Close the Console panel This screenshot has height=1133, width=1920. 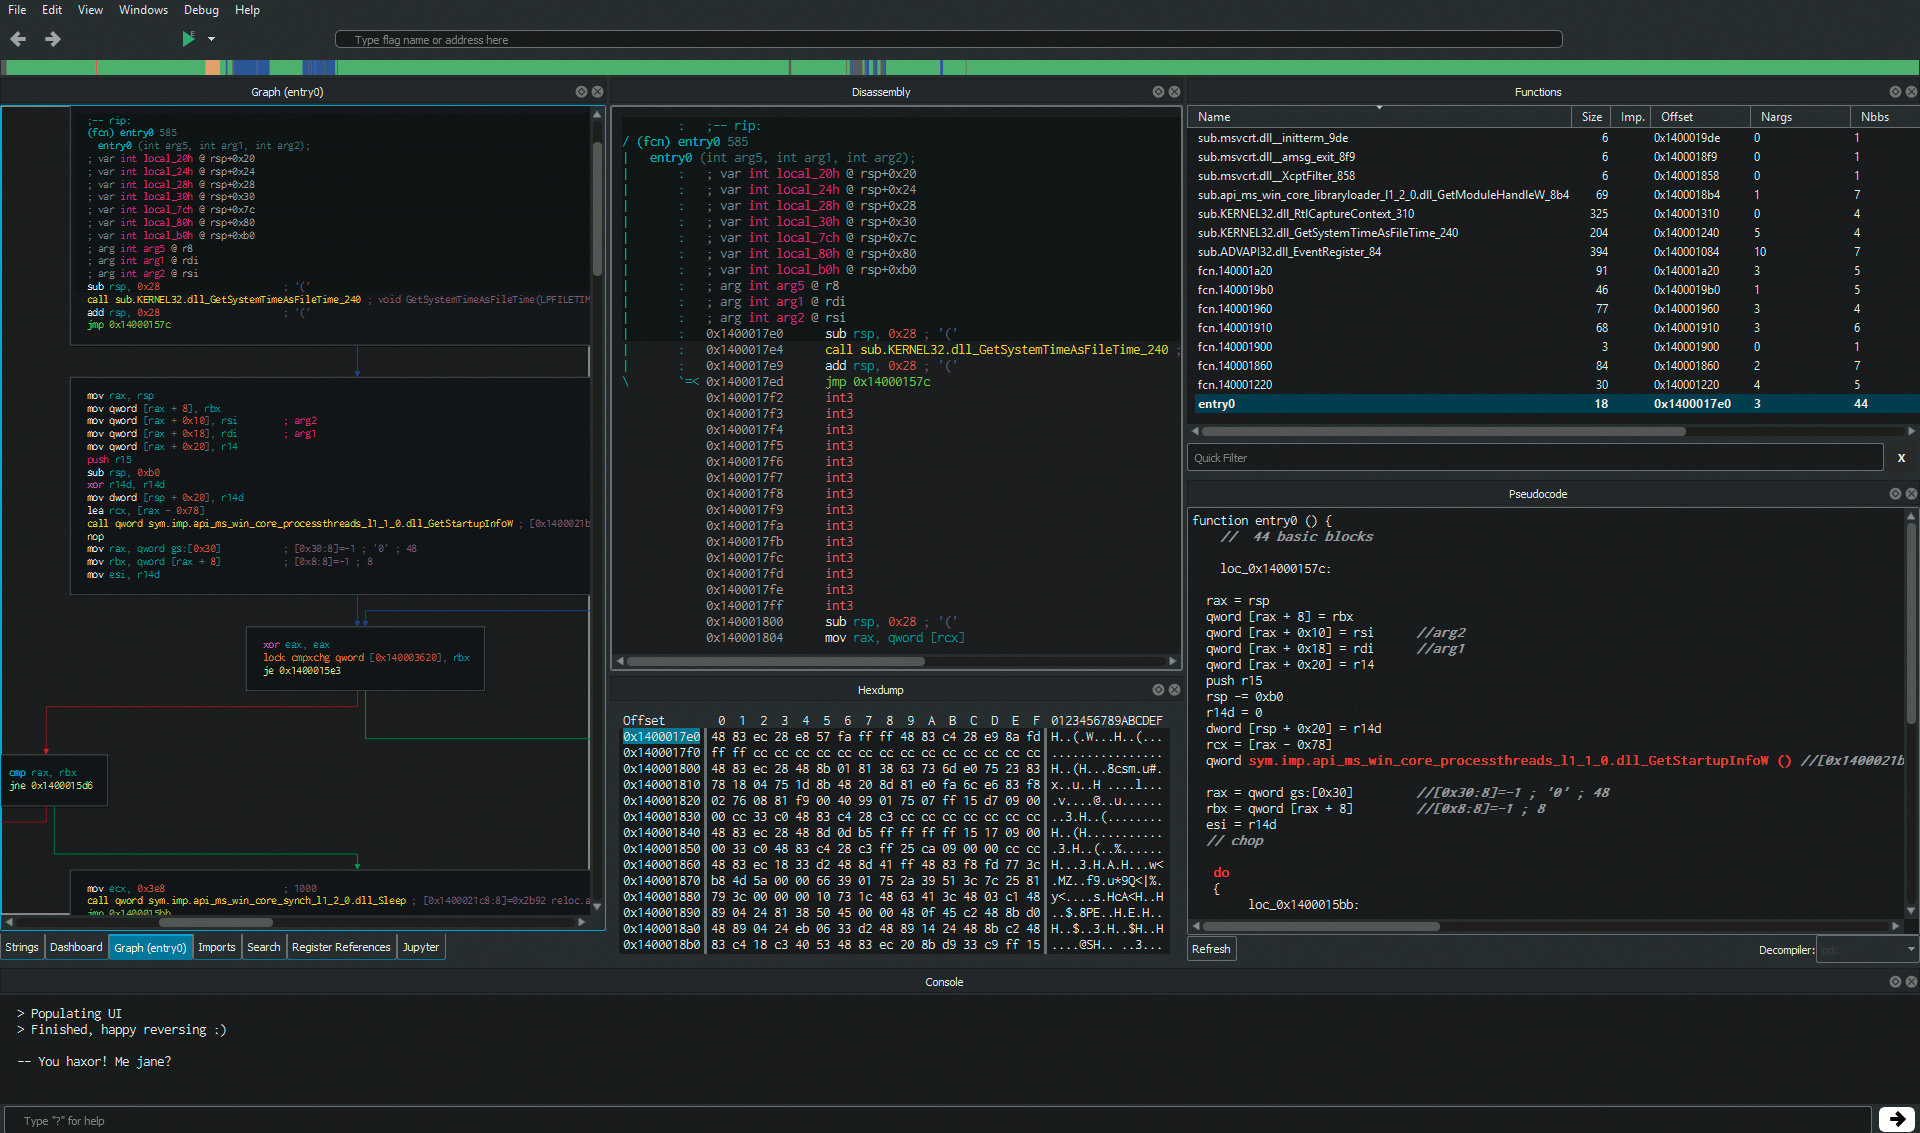click(x=1911, y=982)
